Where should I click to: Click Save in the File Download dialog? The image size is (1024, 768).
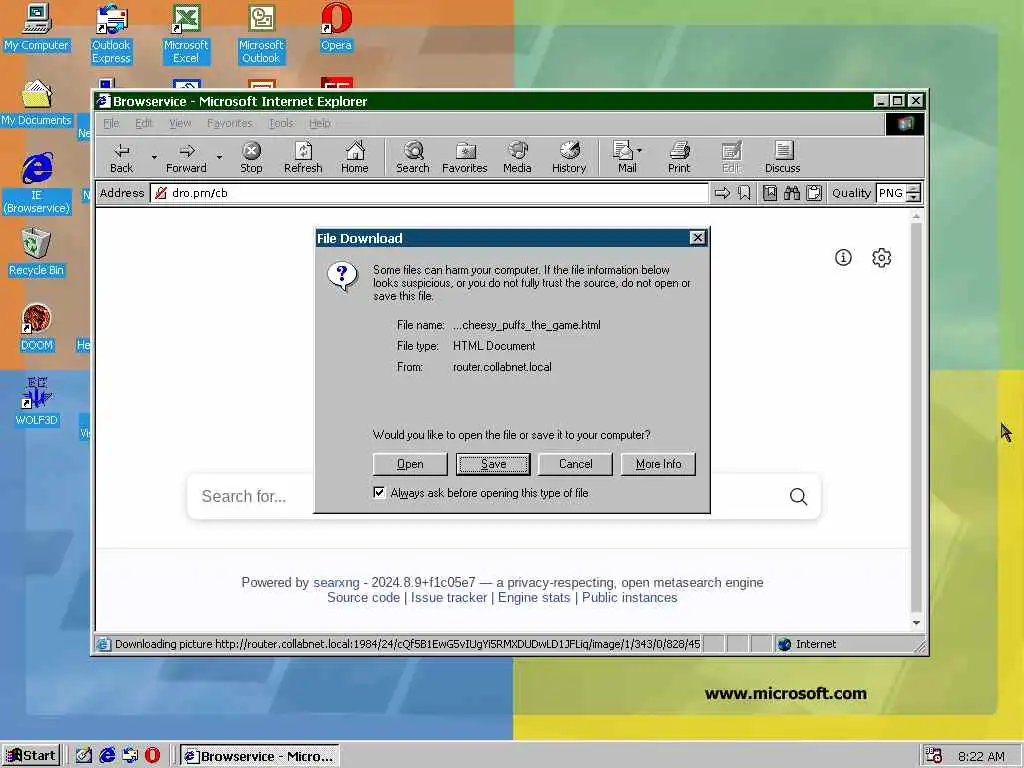[493, 464]
